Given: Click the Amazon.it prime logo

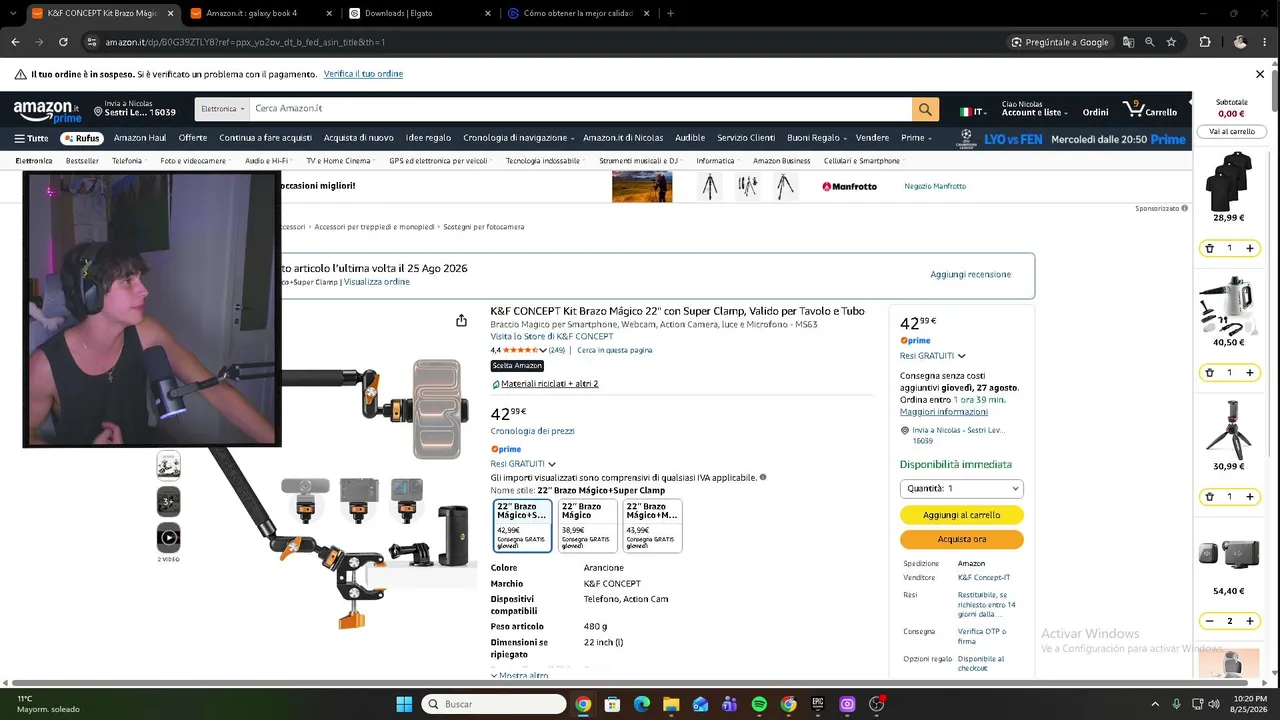Looking at the screenshot, I should tap(47, 110).
